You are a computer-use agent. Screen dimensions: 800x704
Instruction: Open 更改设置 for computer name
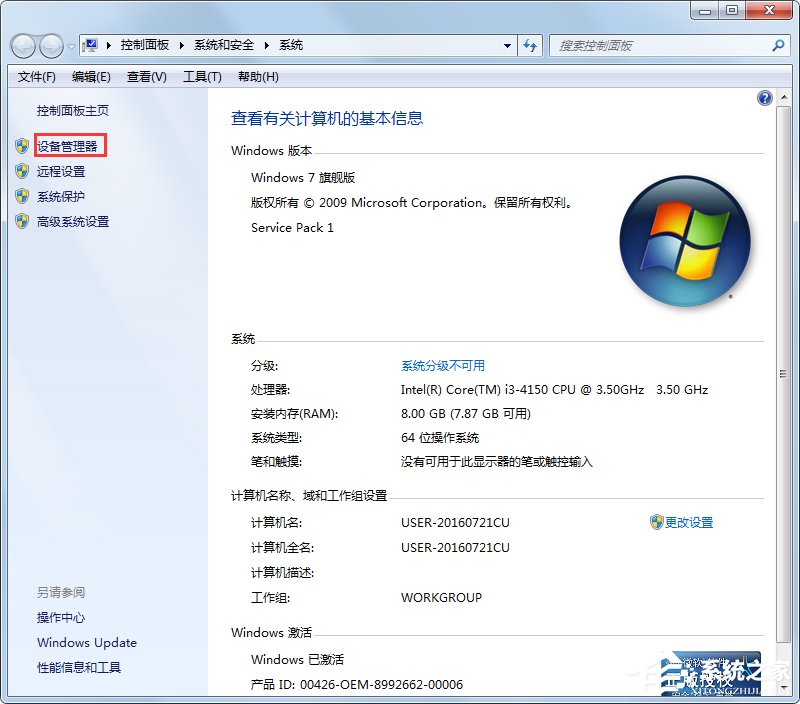(688, 522)
